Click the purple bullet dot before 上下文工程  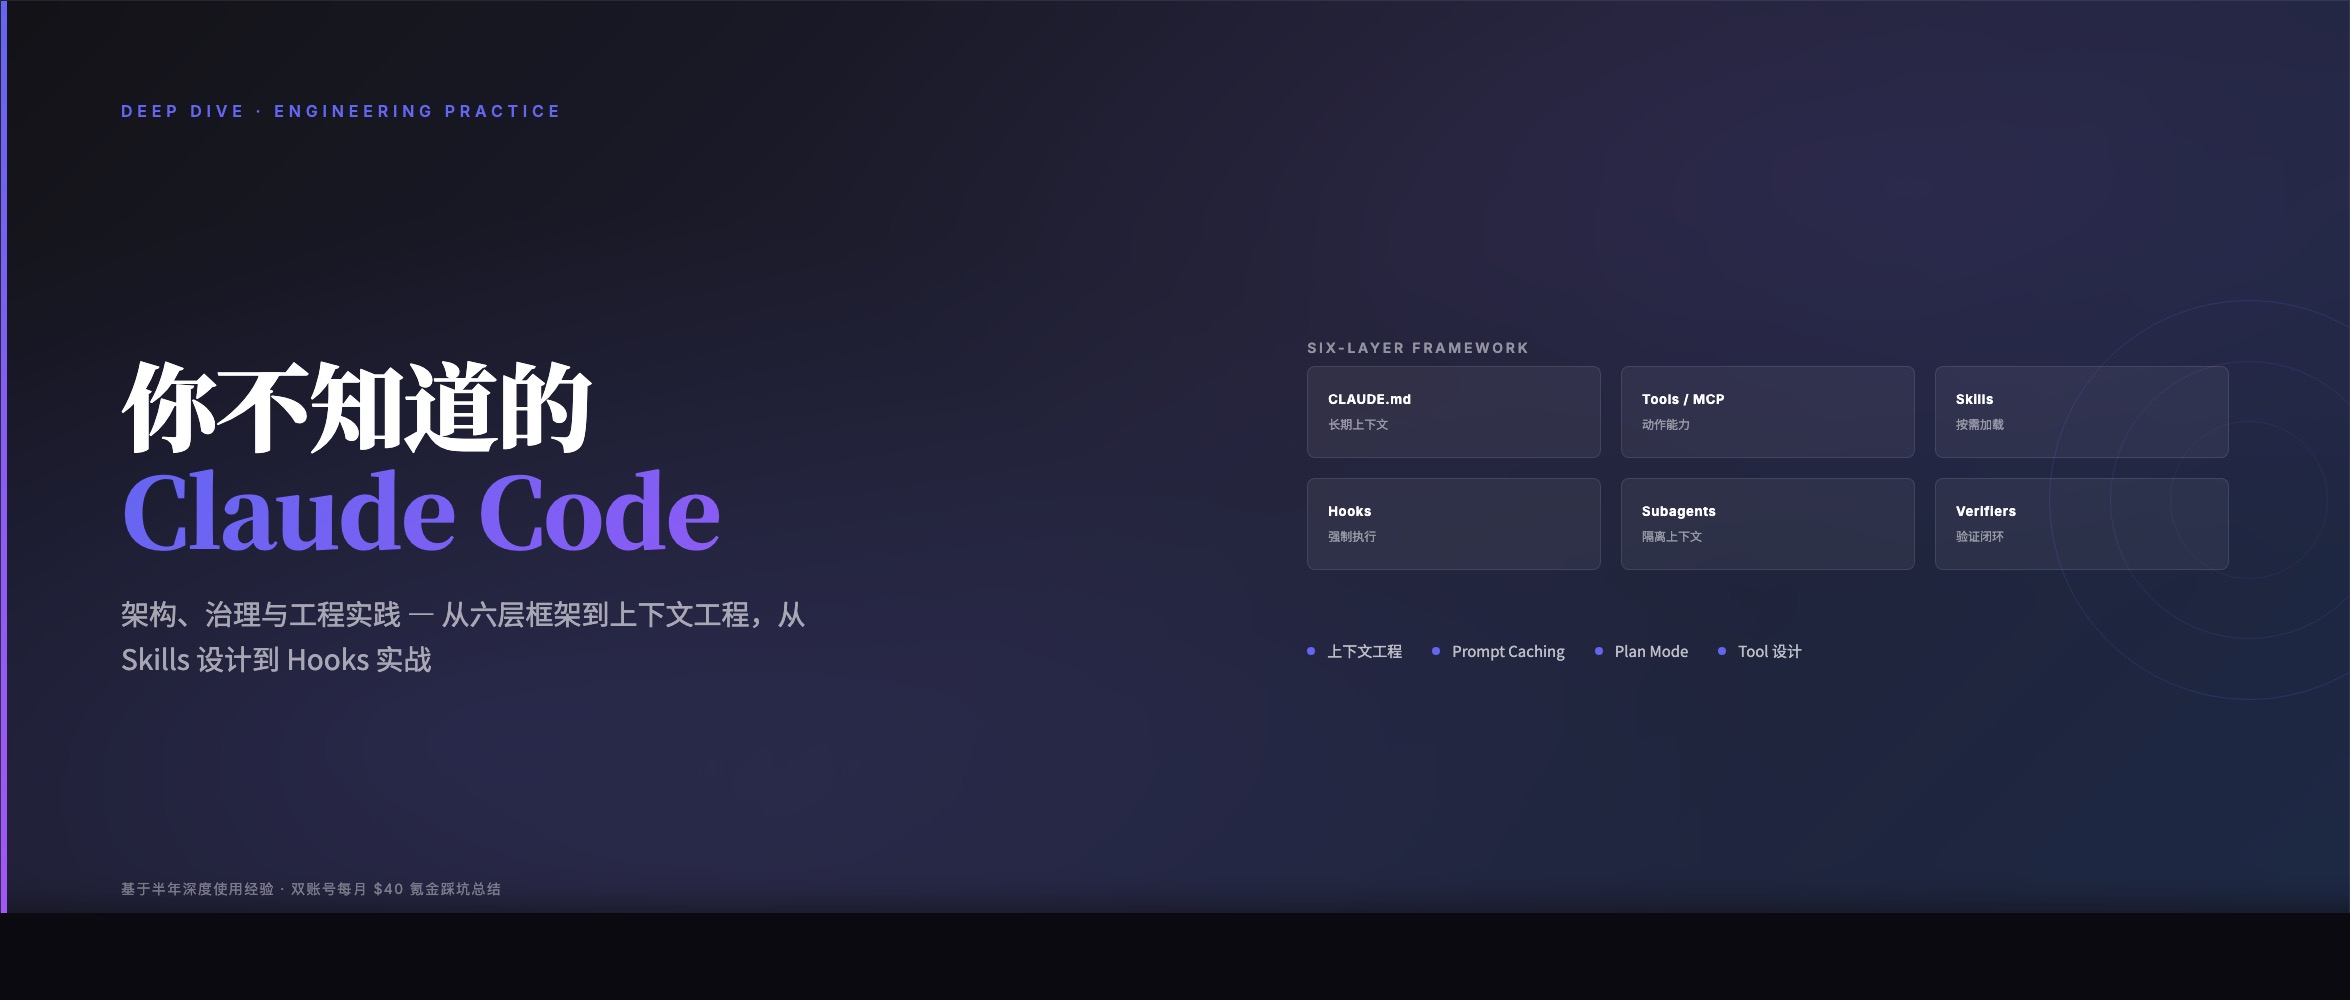1310,651
